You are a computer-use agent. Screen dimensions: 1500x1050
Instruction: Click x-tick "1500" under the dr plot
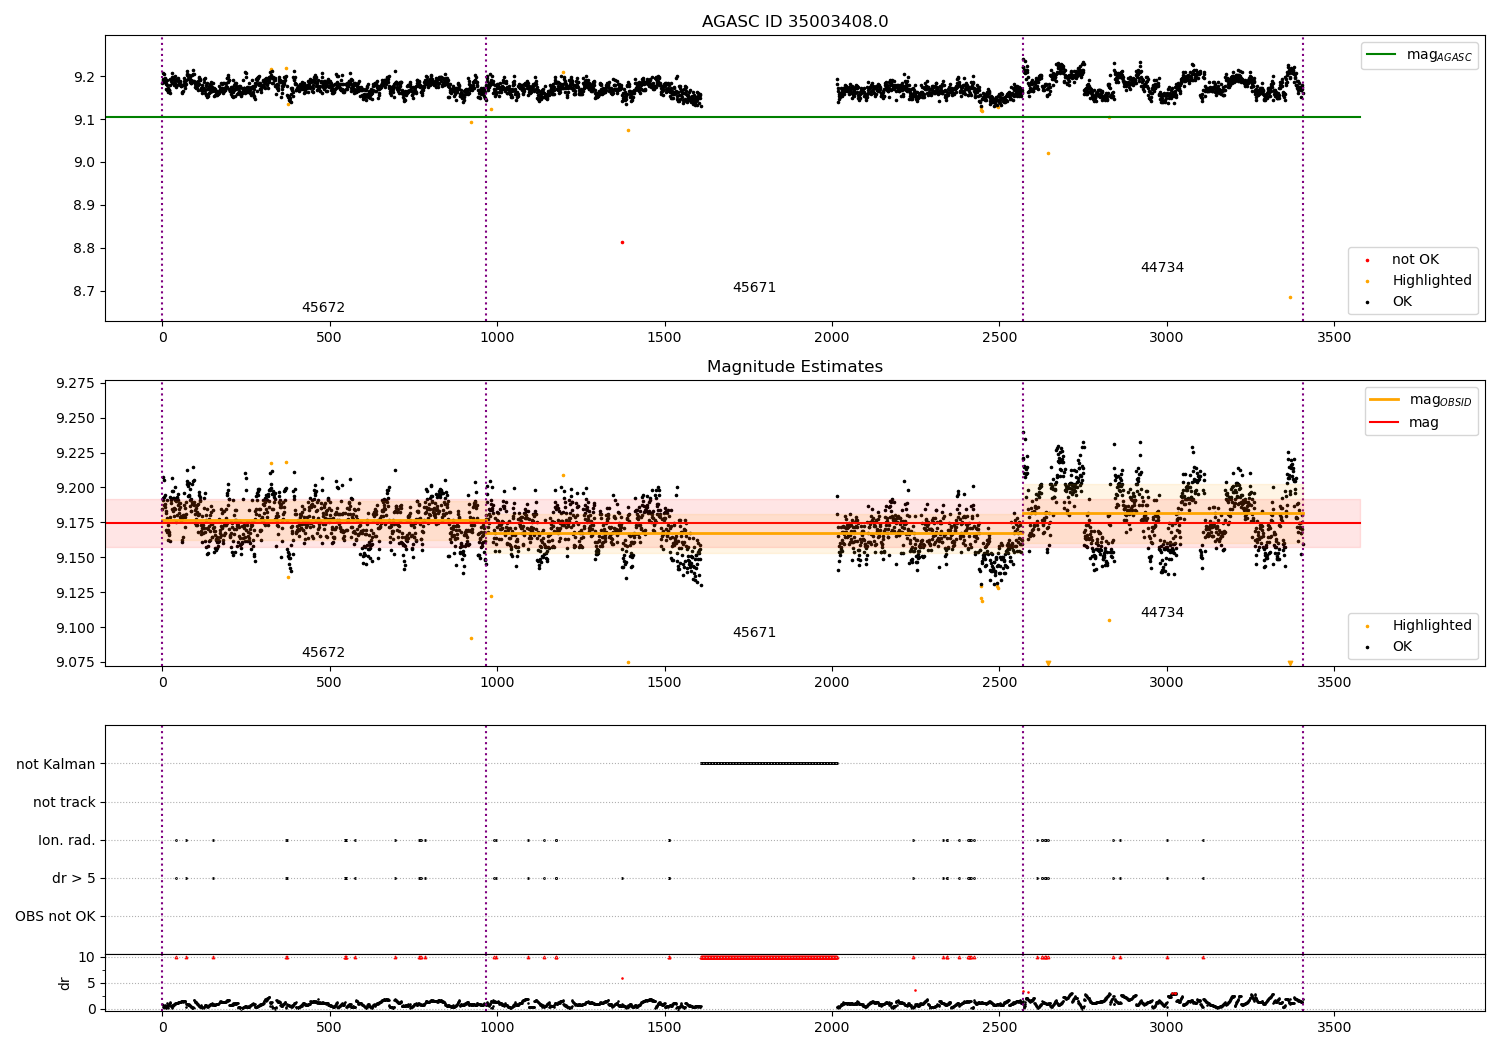665,1028
